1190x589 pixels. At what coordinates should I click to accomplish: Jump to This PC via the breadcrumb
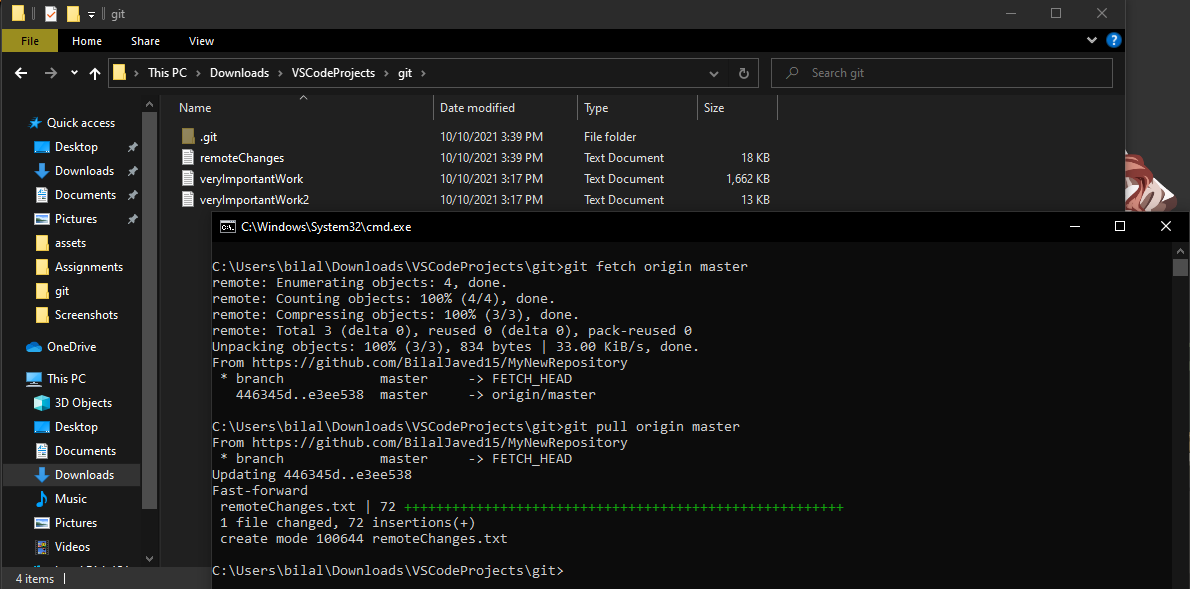[x=167, y=72]
